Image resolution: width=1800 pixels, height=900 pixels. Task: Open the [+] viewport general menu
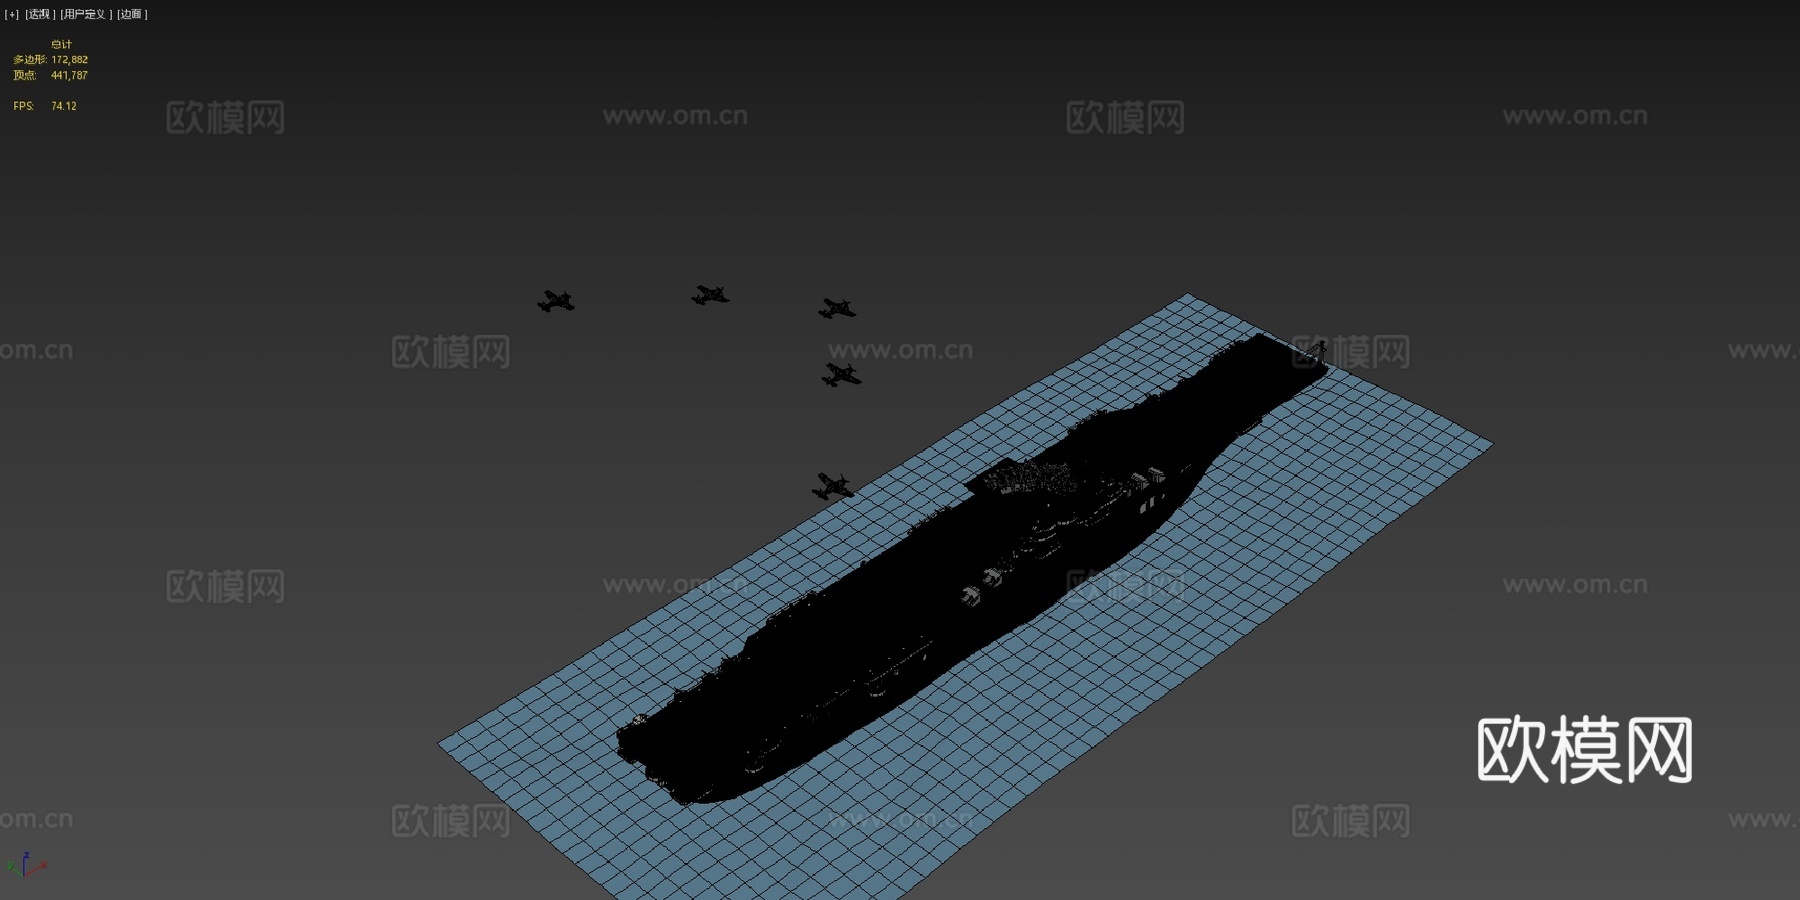[12, 14]
